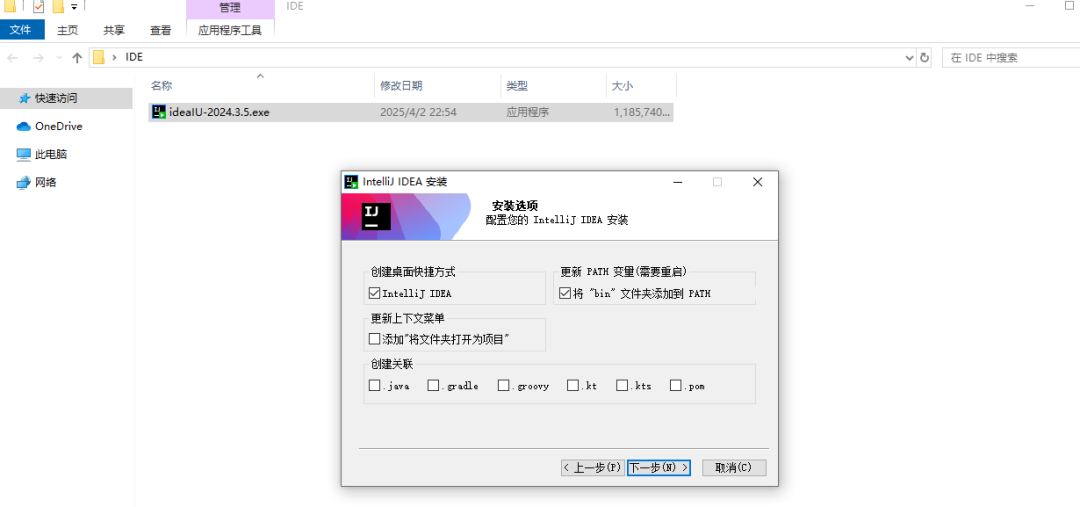
Task: Go up one folder level in Explorer
Action: click(x=77, y=58)
